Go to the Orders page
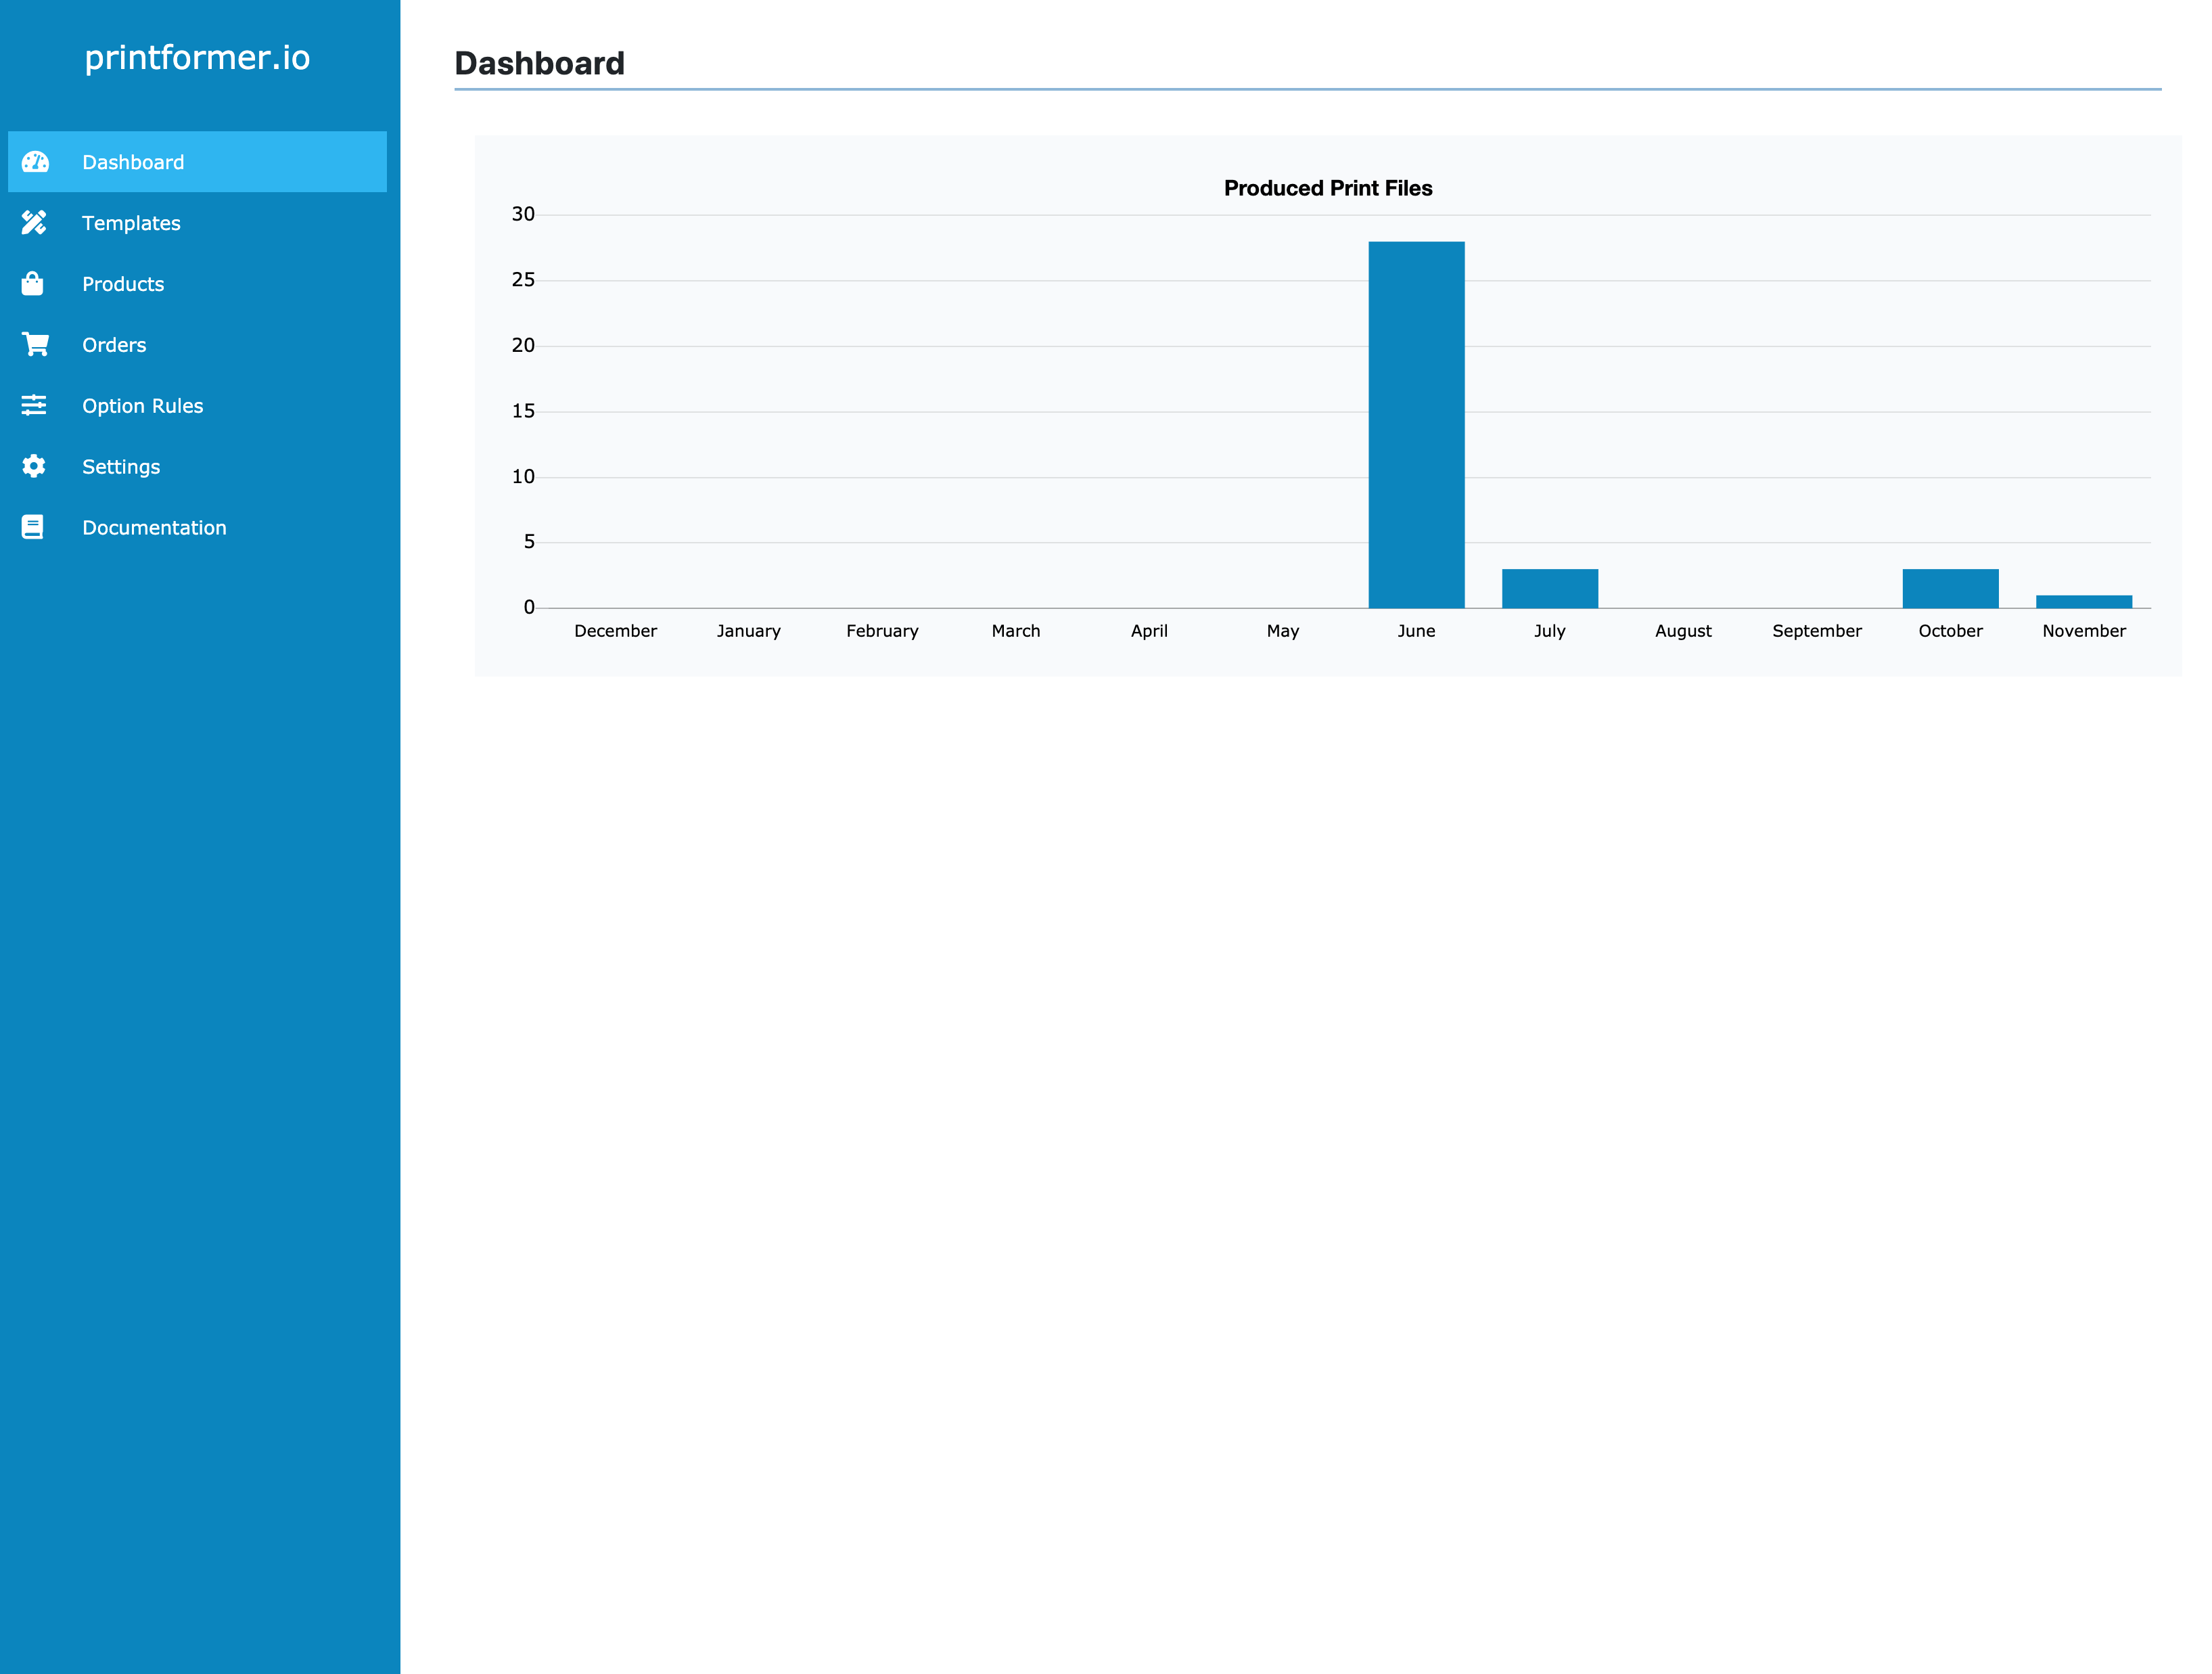This screenshot has height=1674, width=2212. (114, 345)
